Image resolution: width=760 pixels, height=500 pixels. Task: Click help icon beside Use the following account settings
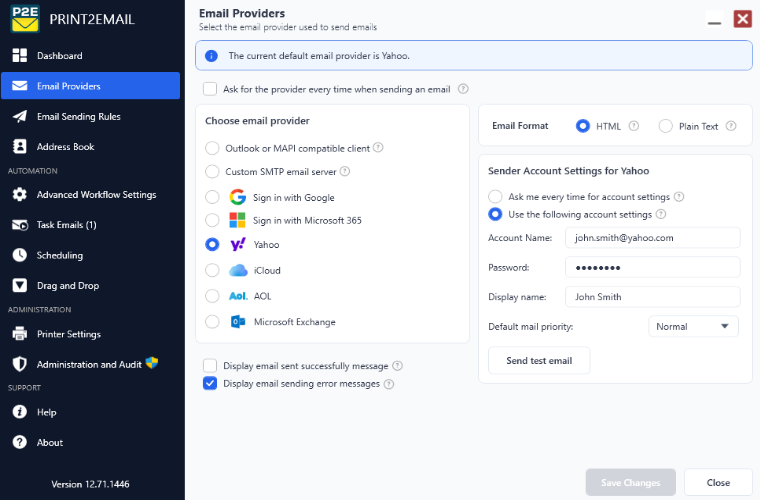coord(661,214)
